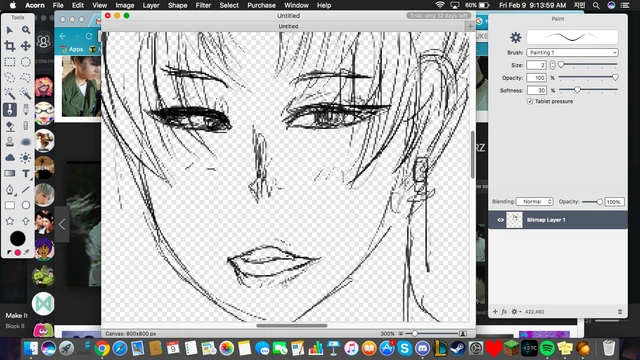Select the Smudge tool
The width and height of the screenshot is (640, 360).
point(26,142)
